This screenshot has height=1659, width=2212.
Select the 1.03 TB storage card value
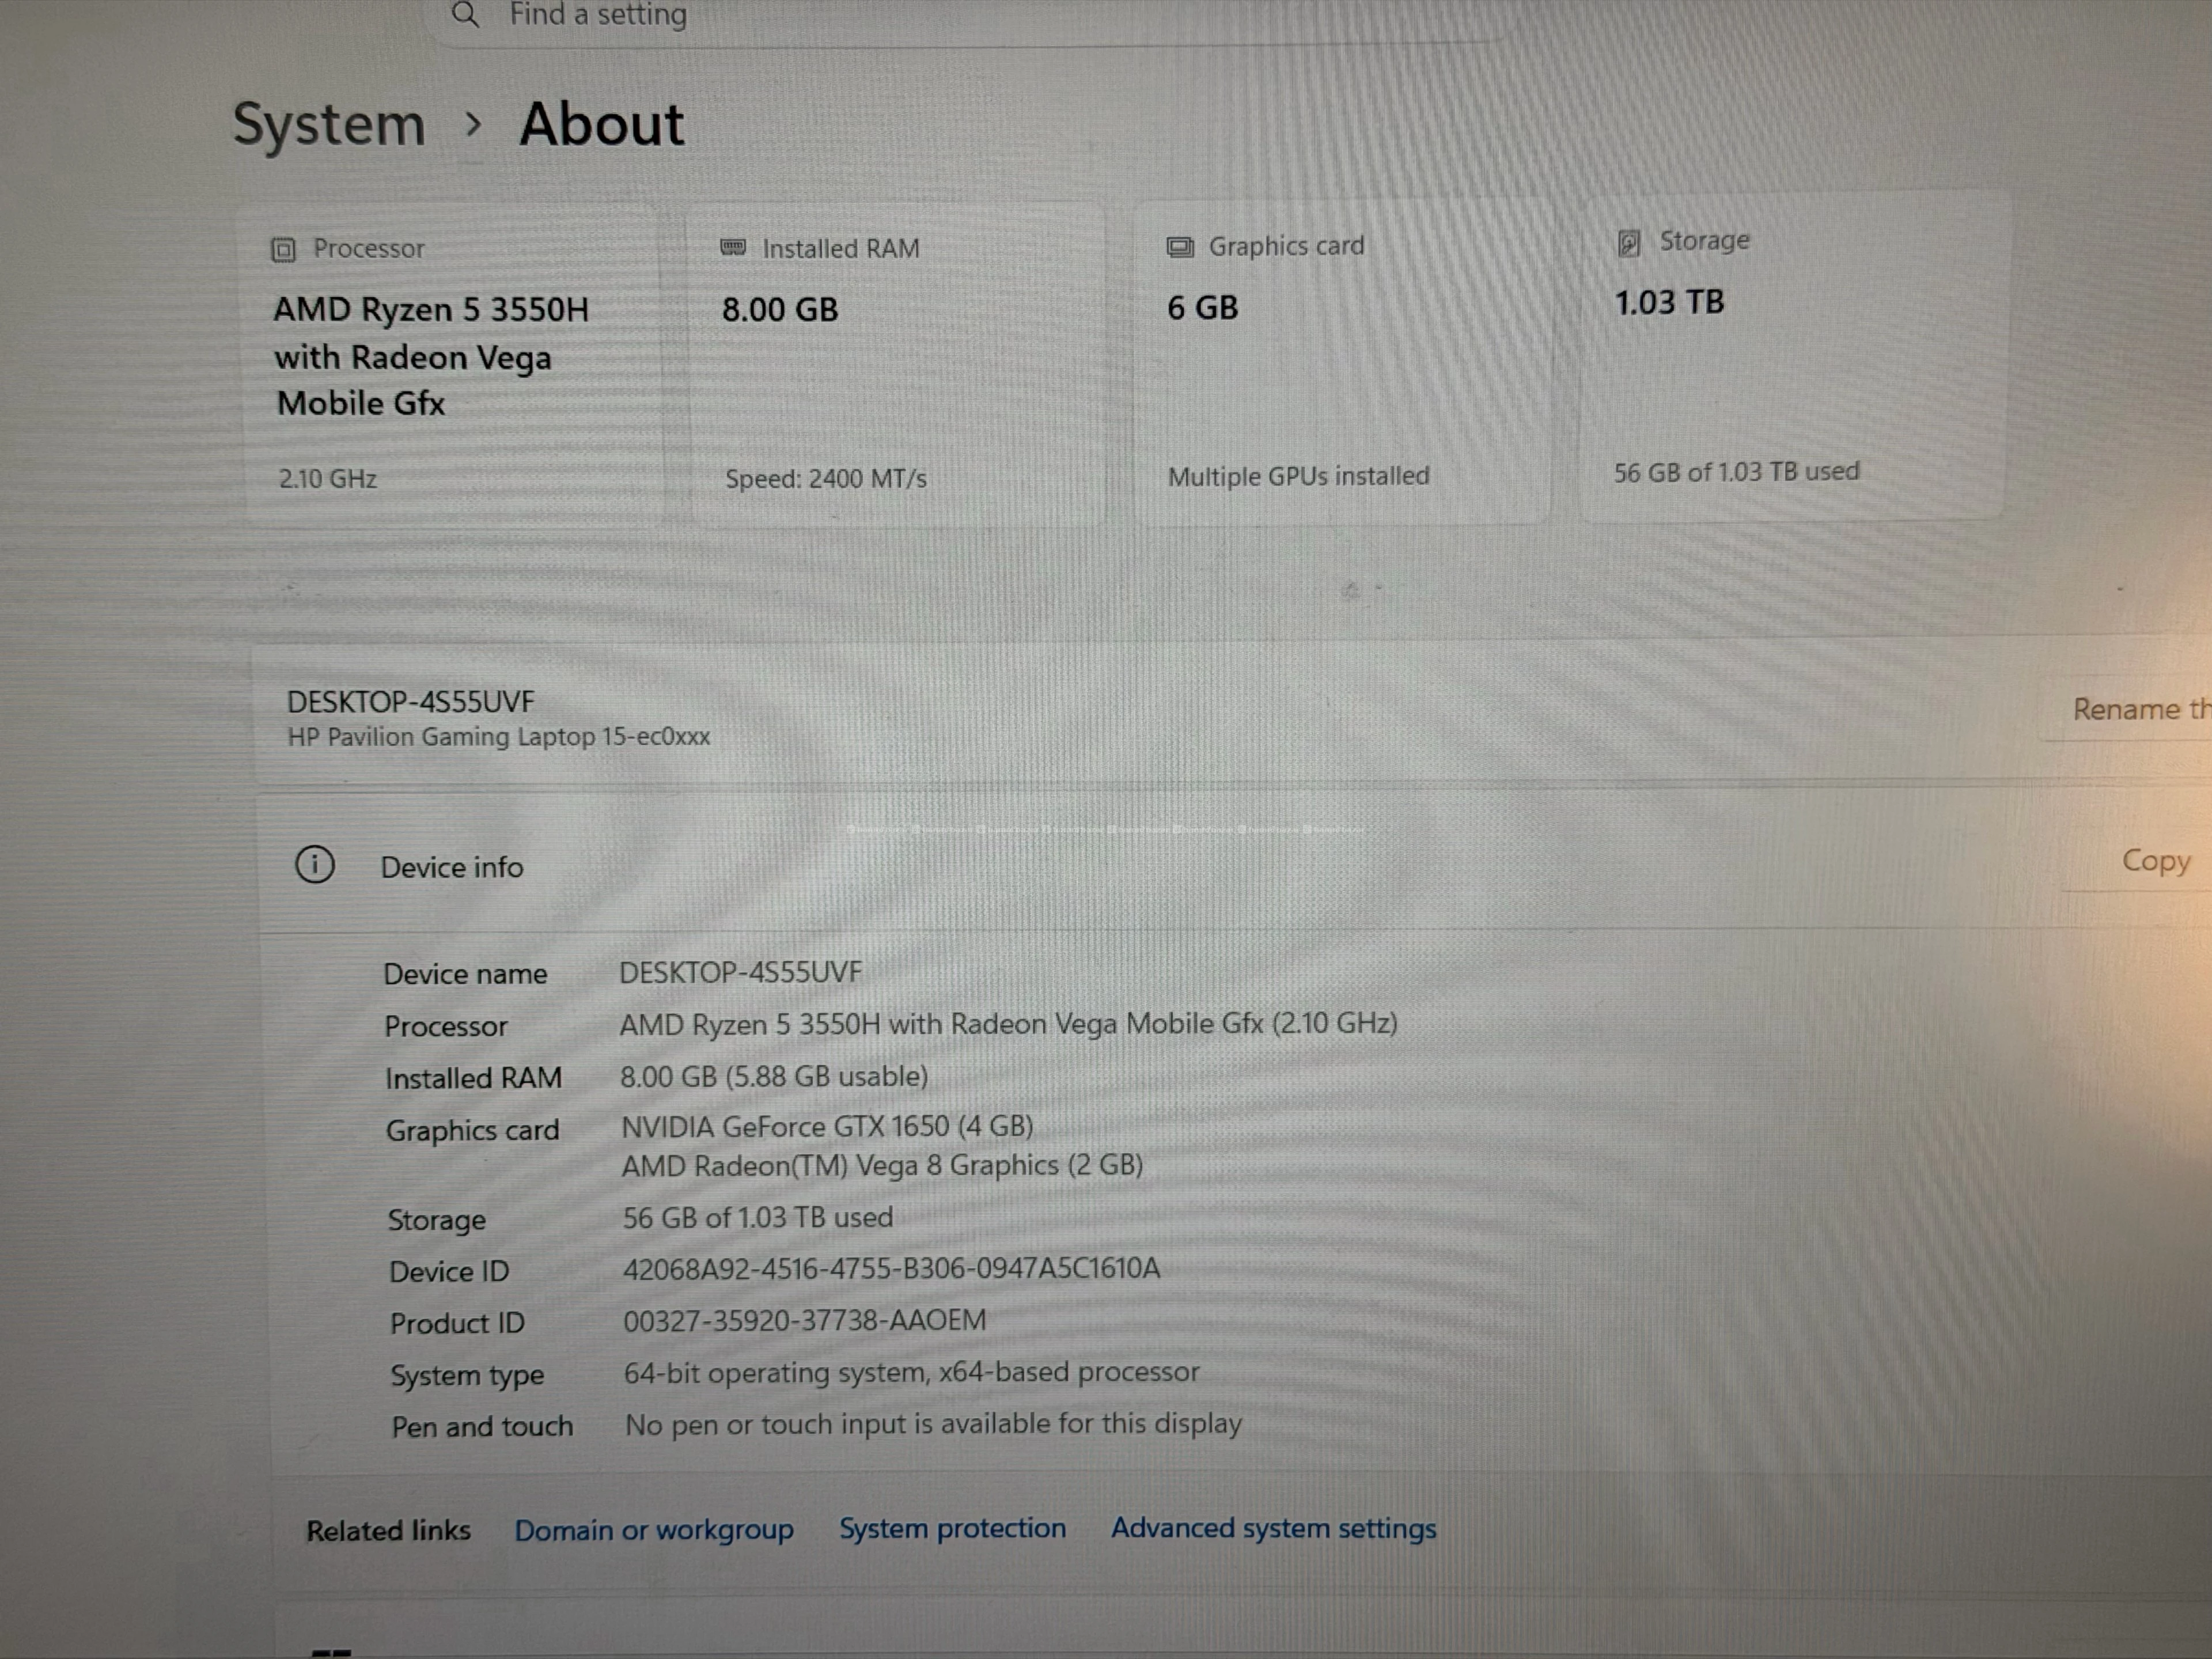pyautogui.click(x=1670, y=303)
